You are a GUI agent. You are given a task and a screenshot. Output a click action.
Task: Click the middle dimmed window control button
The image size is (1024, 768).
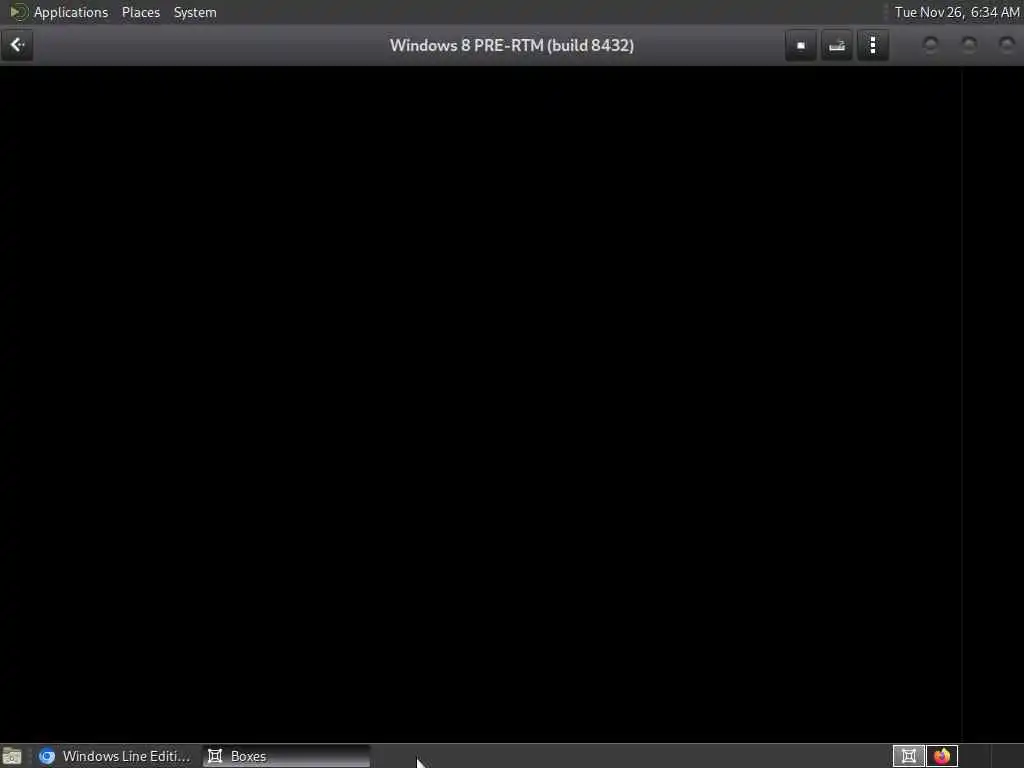(x=969, y=45)
